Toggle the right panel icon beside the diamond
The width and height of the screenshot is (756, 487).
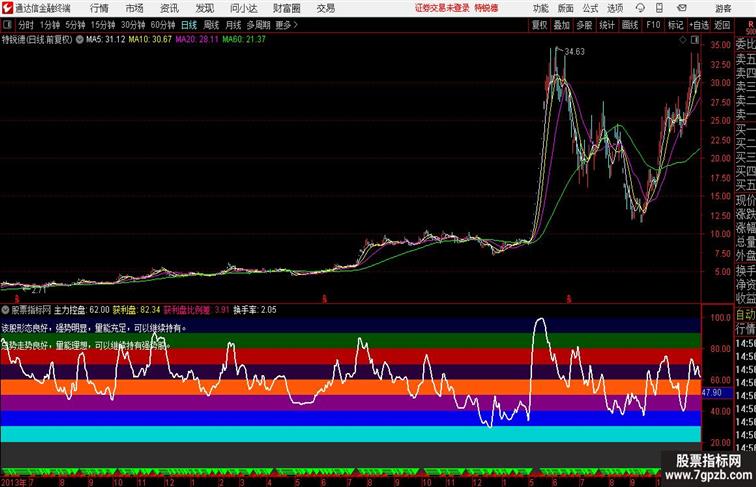695,41
